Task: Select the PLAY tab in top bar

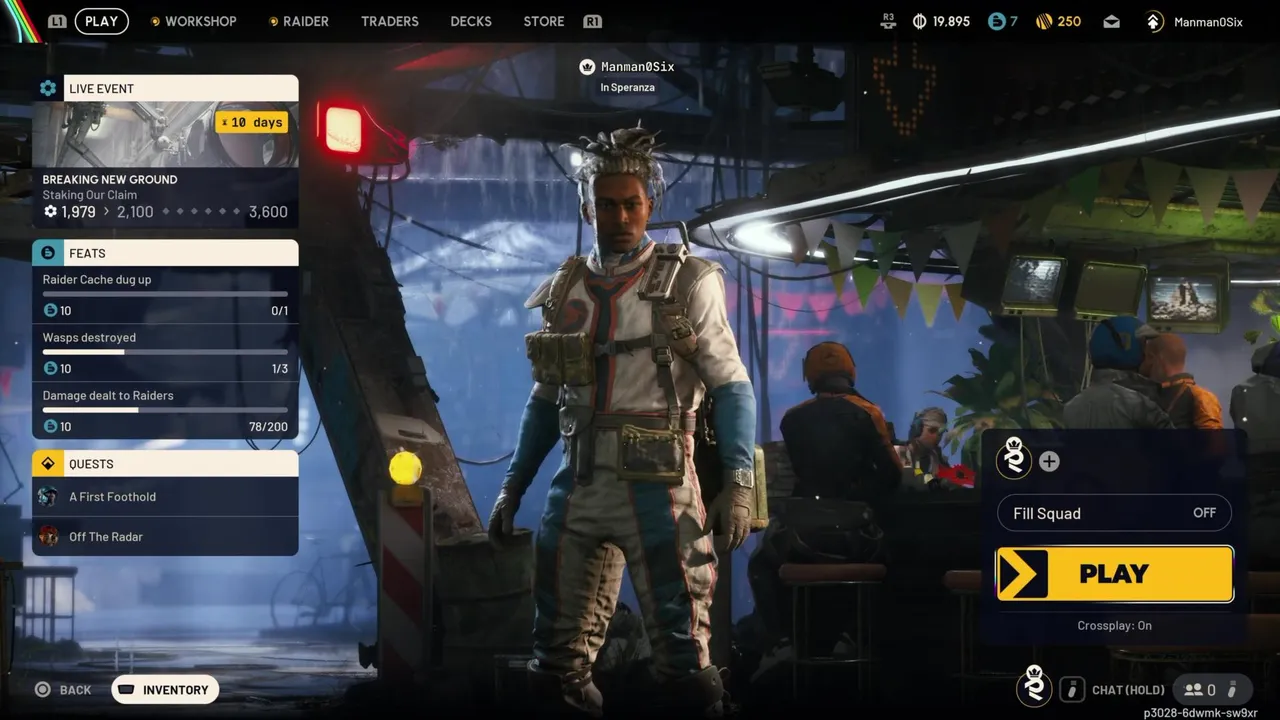Action: click(x=101, y=21)
